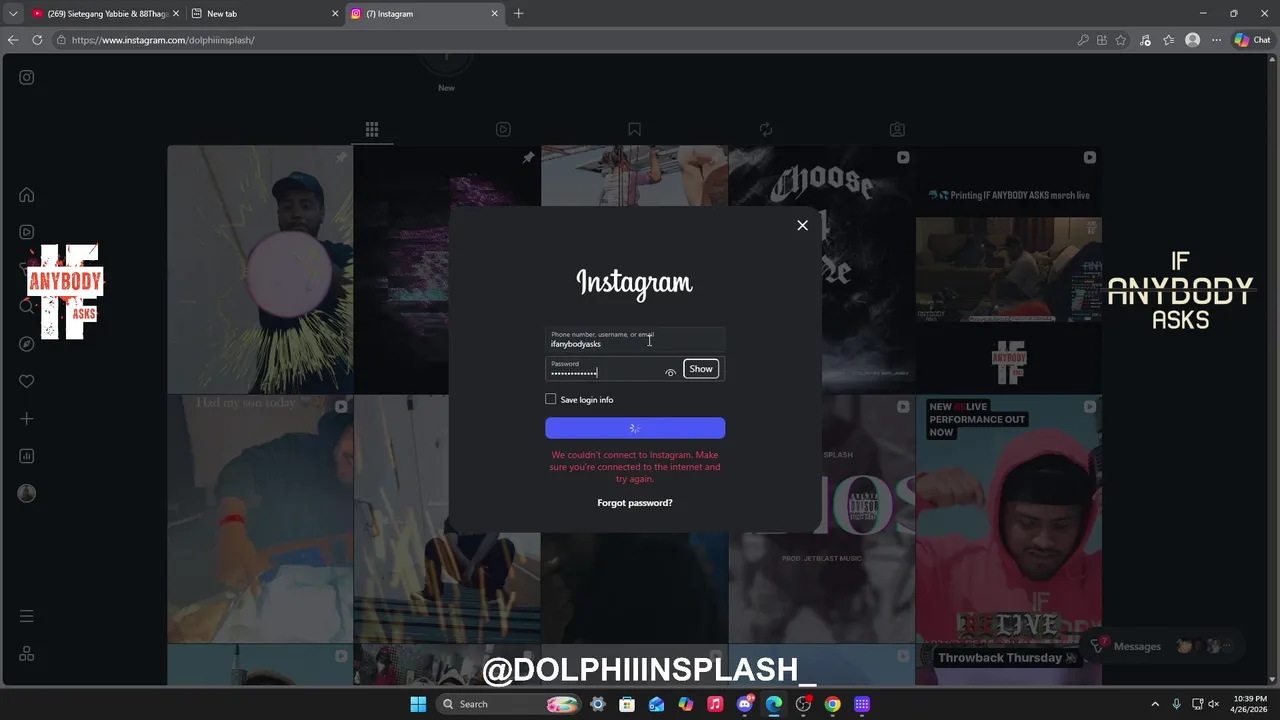1280x720 pixels.
Task: Toggle password visibility eye icon
Action: (670, 372)
